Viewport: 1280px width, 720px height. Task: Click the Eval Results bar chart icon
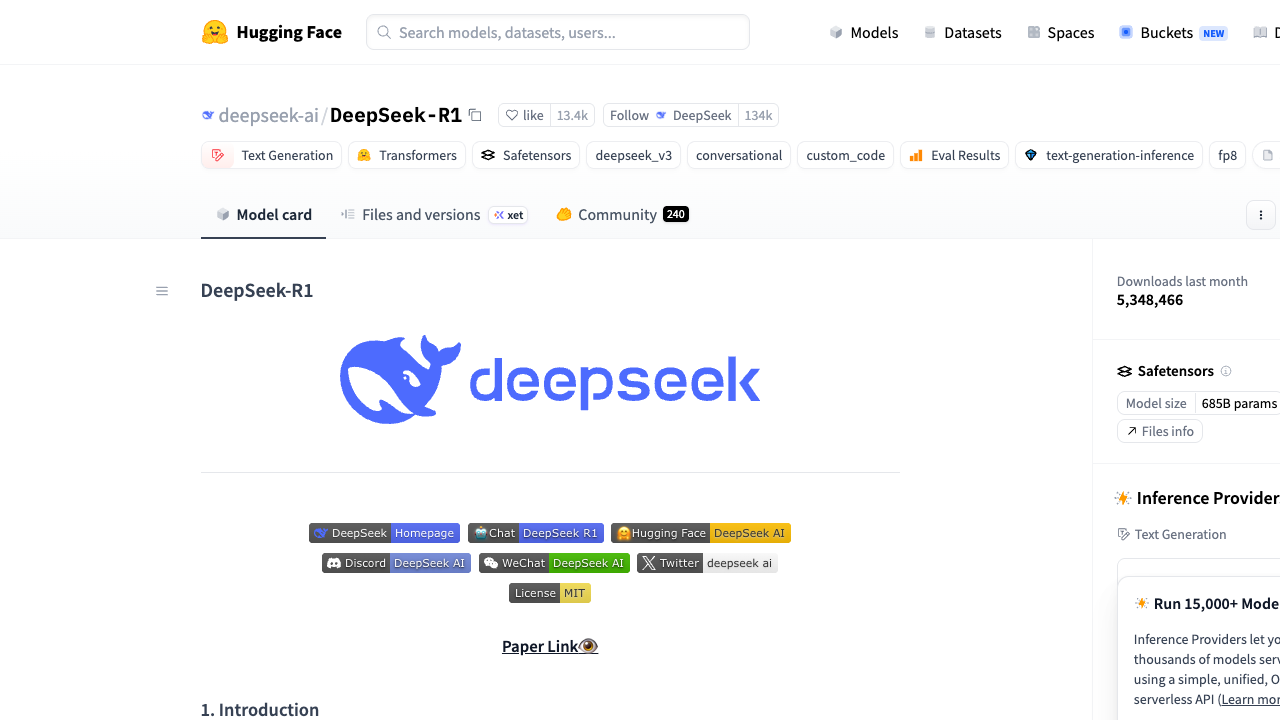pos(916,155)
